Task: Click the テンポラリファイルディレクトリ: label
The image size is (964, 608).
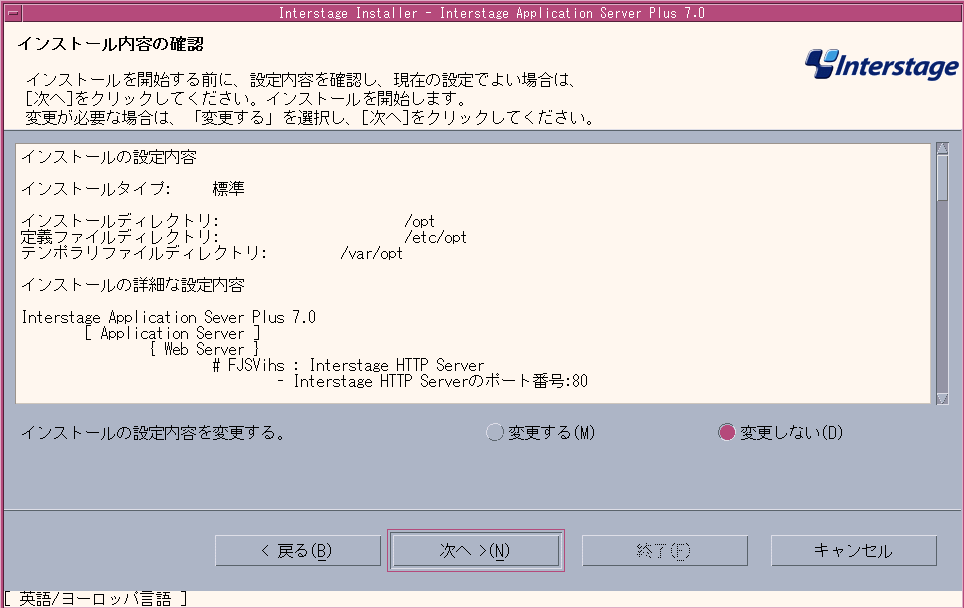Action: coord(144,253)
